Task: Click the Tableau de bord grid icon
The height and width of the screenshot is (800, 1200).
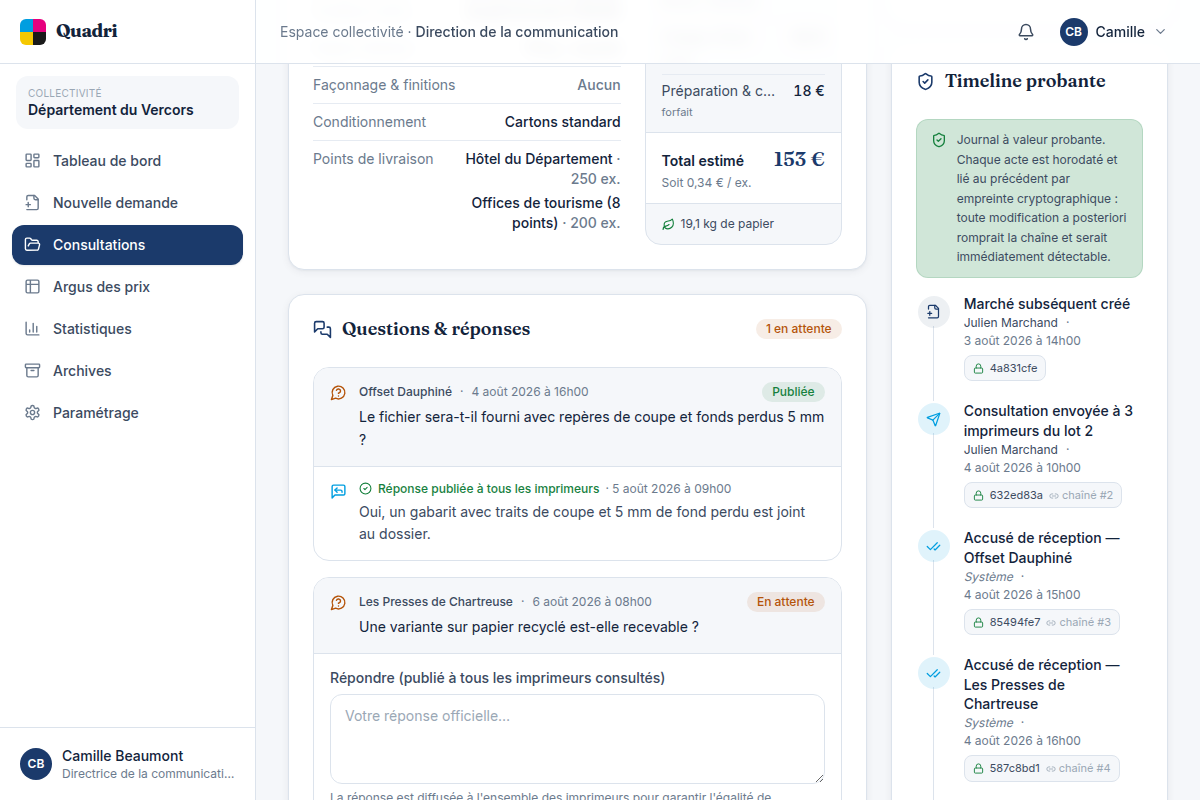Action: (33, 161)
